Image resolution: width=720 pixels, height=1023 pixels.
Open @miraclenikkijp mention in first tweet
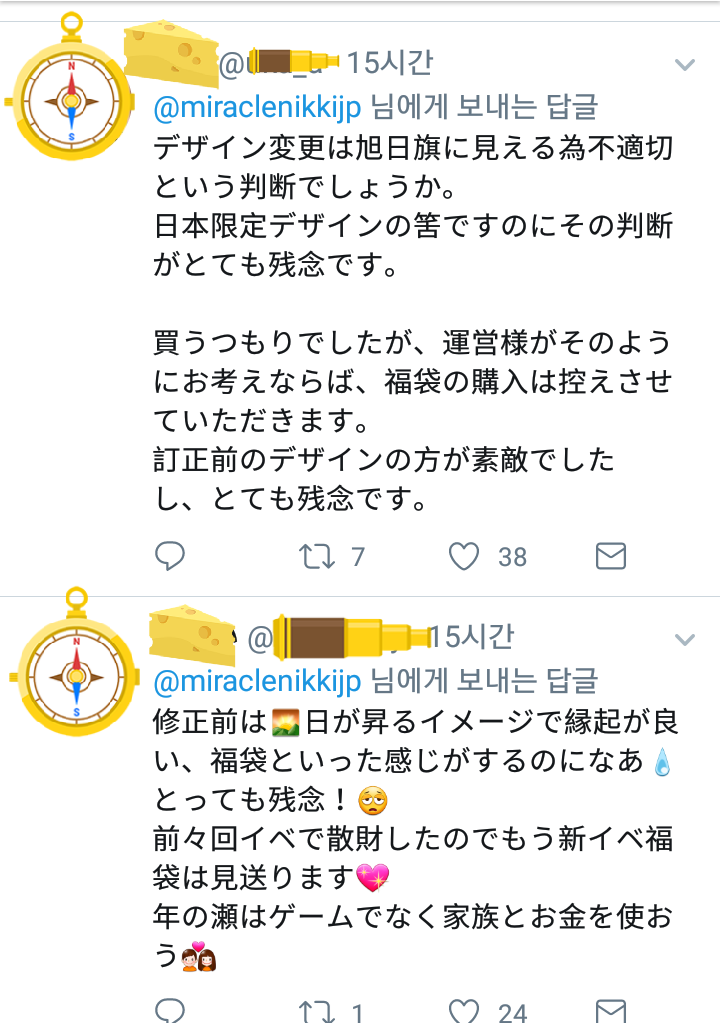[x=257, y=107]
